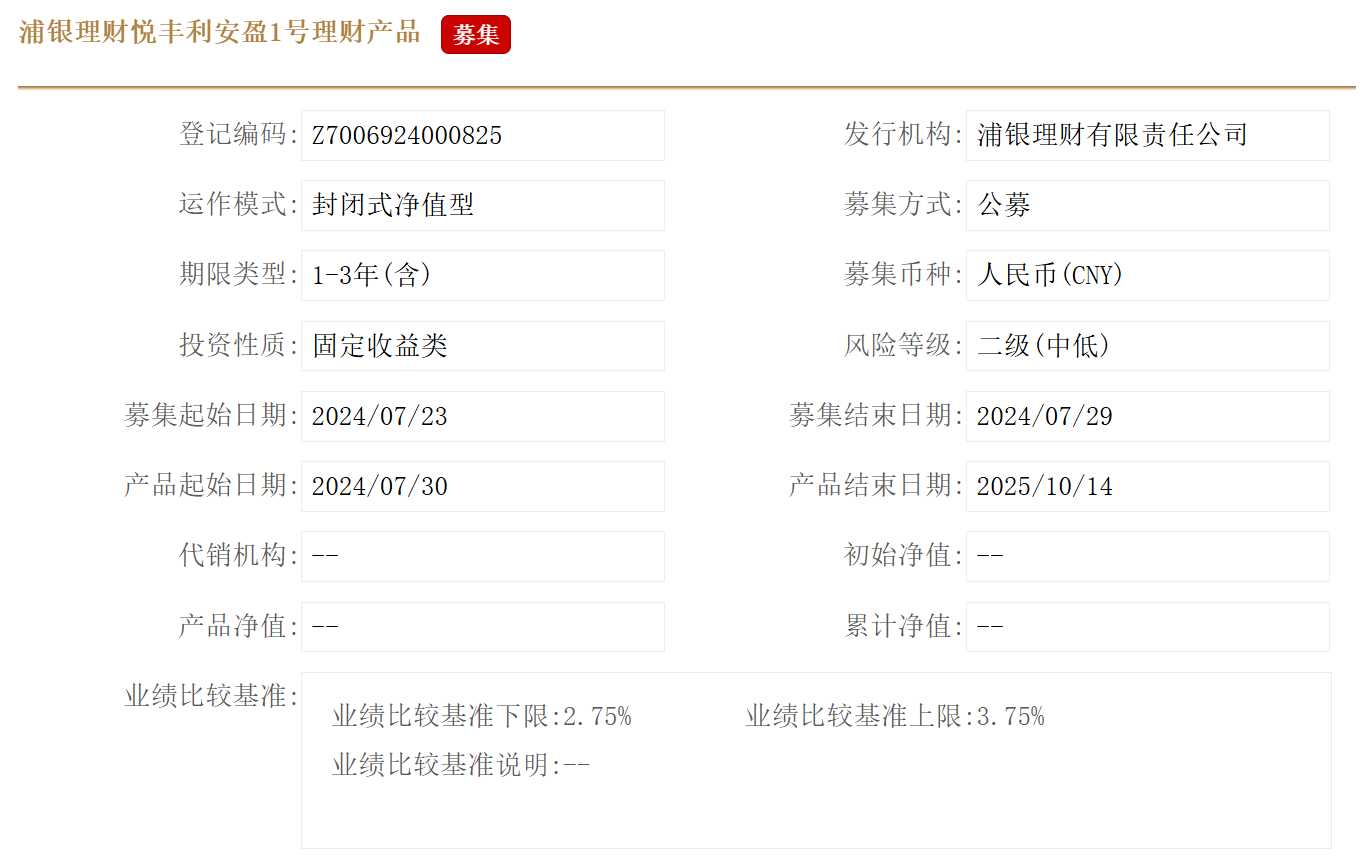Click the empty 代销机构 value field
The image size is (1360, 867).
[x=483, y=556]
